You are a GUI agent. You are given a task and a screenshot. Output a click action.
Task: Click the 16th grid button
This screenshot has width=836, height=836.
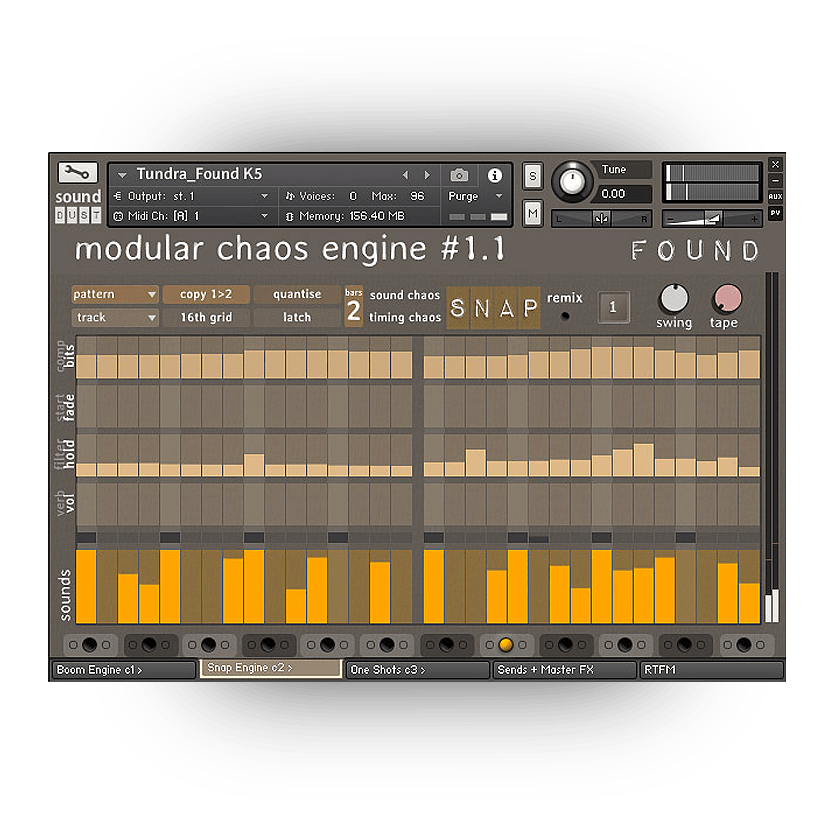pyautogui.click(x=206, y=318)
